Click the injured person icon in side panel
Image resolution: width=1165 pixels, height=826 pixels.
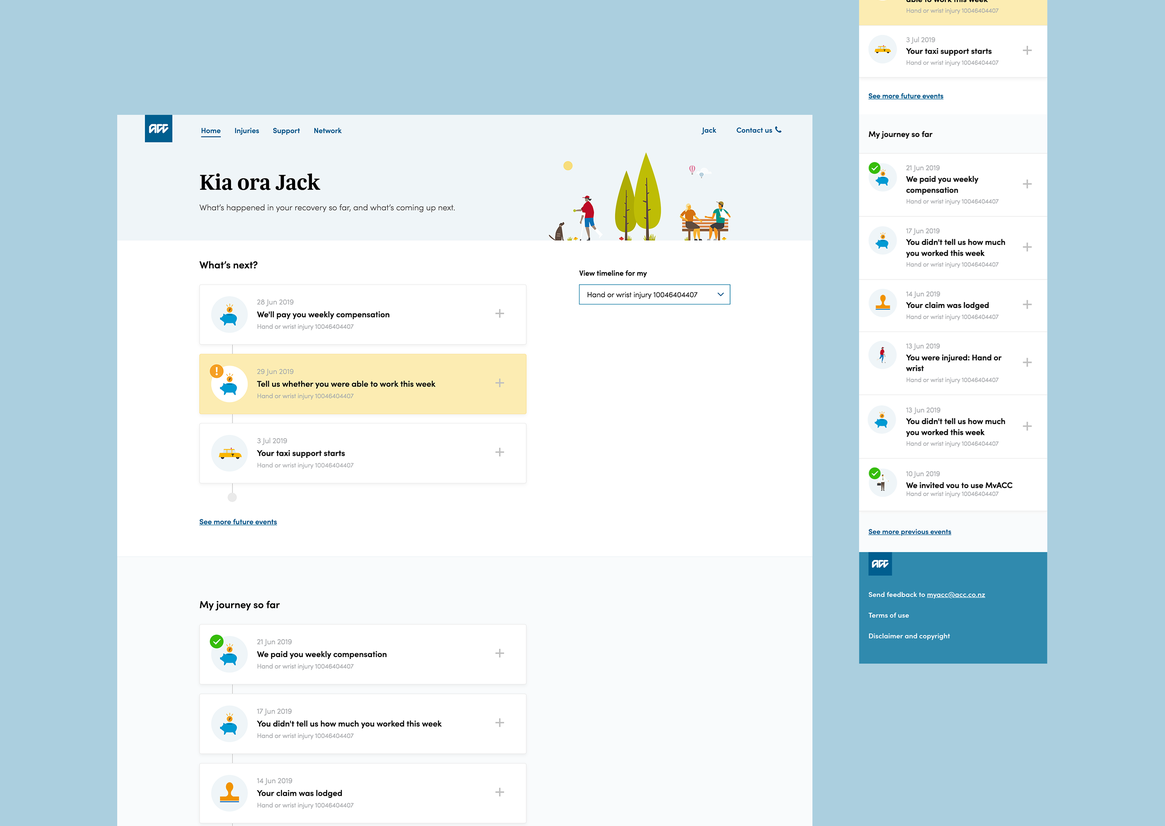[x=882, y=355]
